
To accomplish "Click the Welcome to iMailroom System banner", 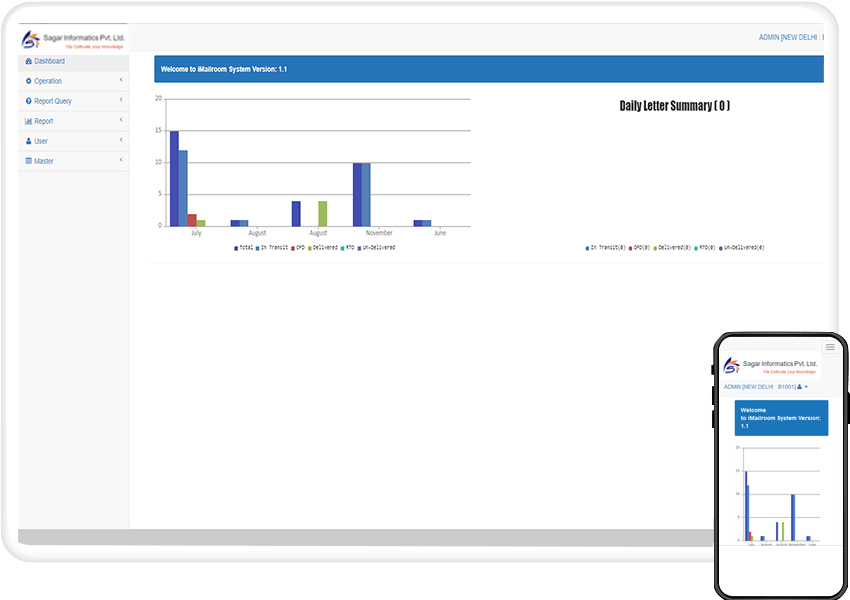I will 489,69.
